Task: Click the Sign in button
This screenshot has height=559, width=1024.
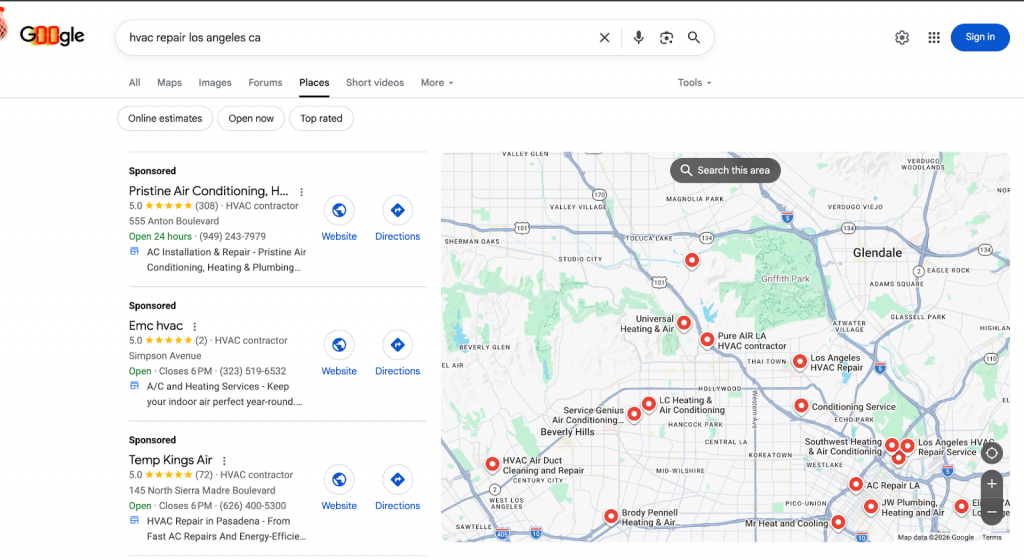Action: click(x=980, y=37)
